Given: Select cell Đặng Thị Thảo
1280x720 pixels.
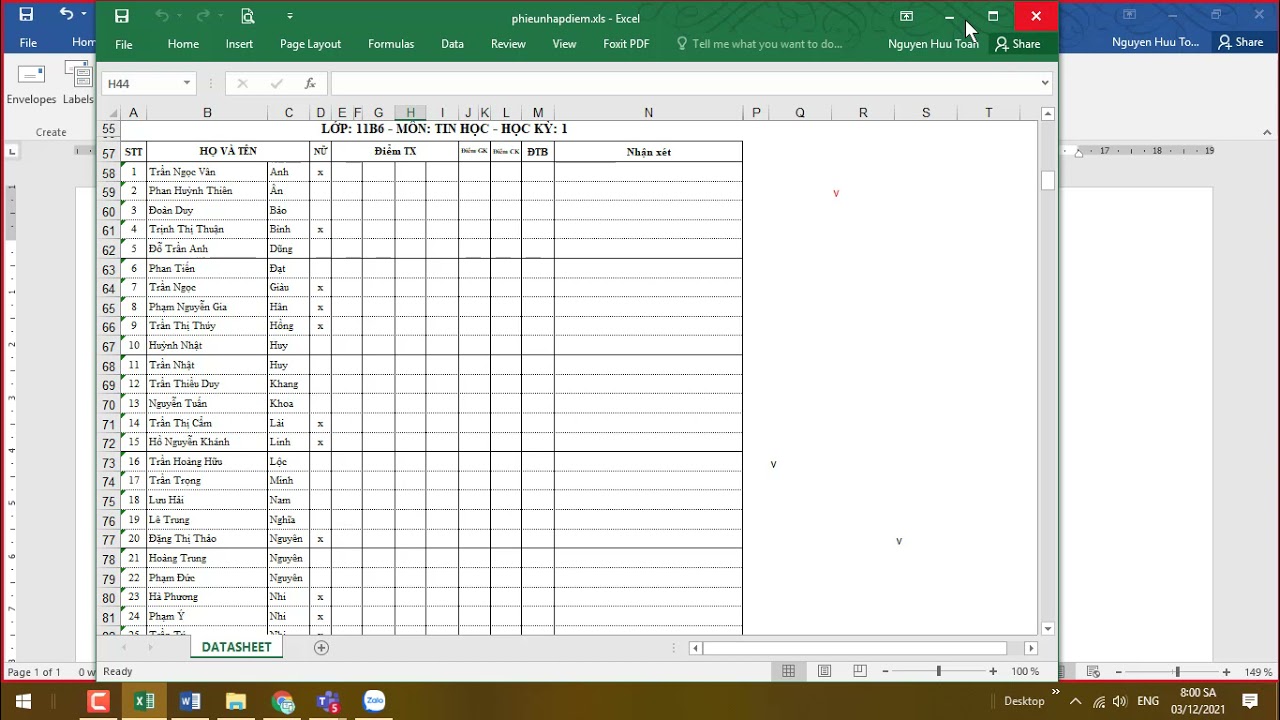Looking at the screenshot, I should (207, 539).
